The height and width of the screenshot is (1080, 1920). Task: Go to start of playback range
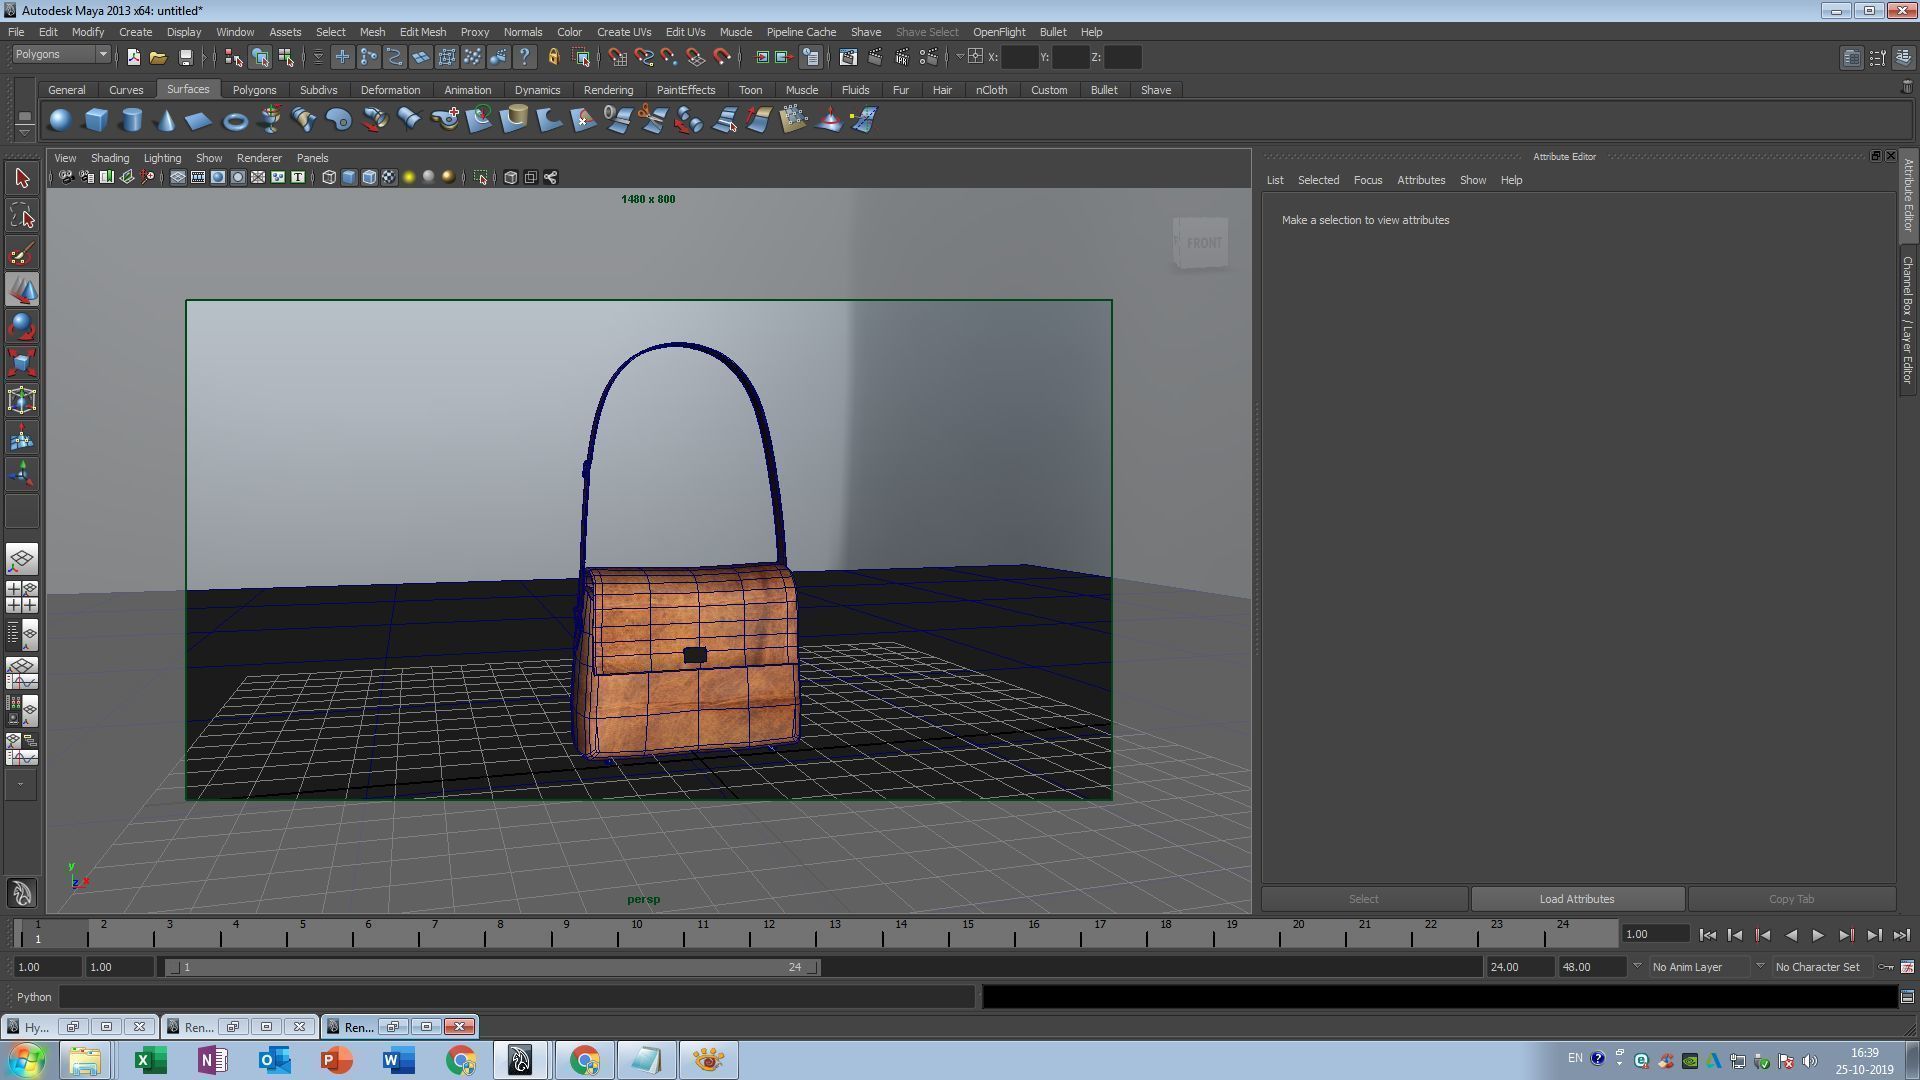(1708, 935)
